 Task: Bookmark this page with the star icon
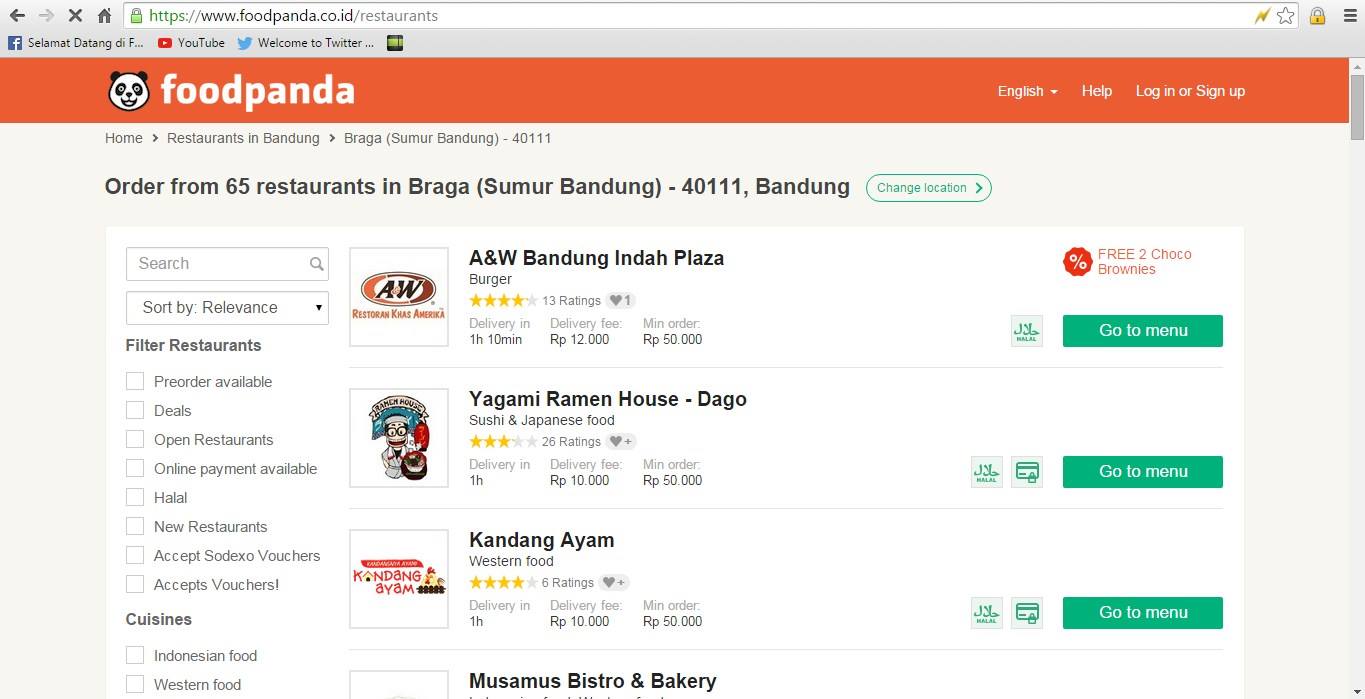(1286, 15)
